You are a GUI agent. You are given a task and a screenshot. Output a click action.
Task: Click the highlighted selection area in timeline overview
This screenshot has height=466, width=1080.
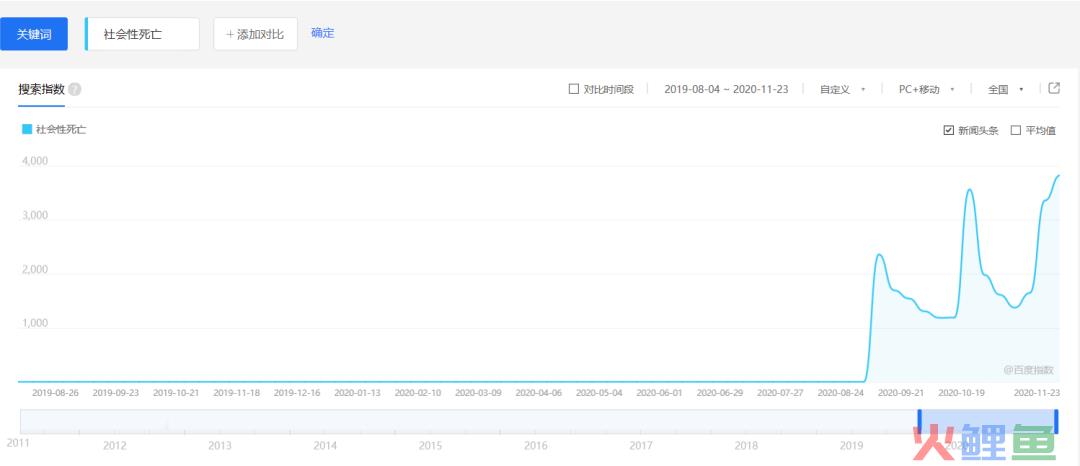[x=988, y=421]
